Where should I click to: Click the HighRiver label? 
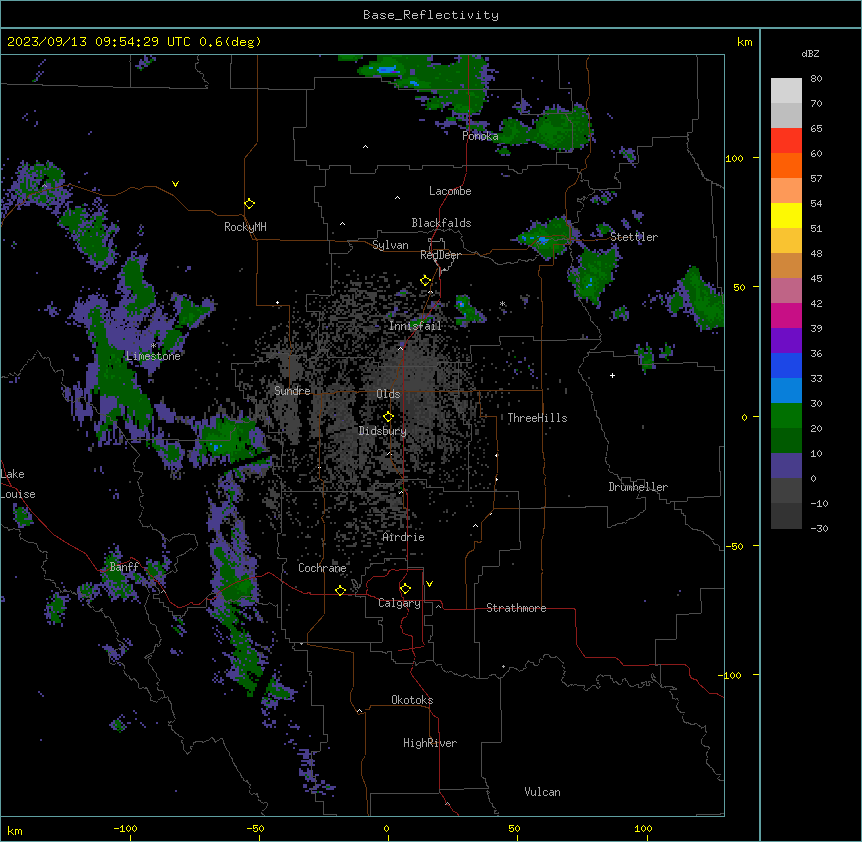[430, 743]
